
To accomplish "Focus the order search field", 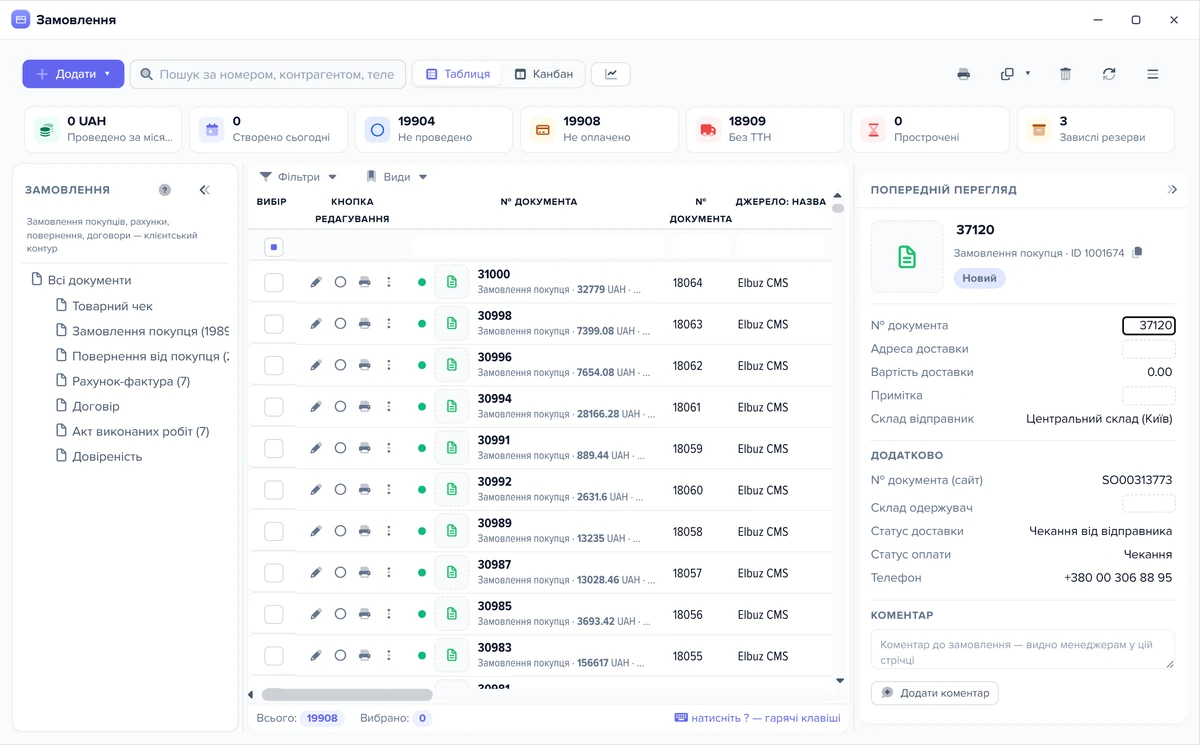I will coord(268,74).
